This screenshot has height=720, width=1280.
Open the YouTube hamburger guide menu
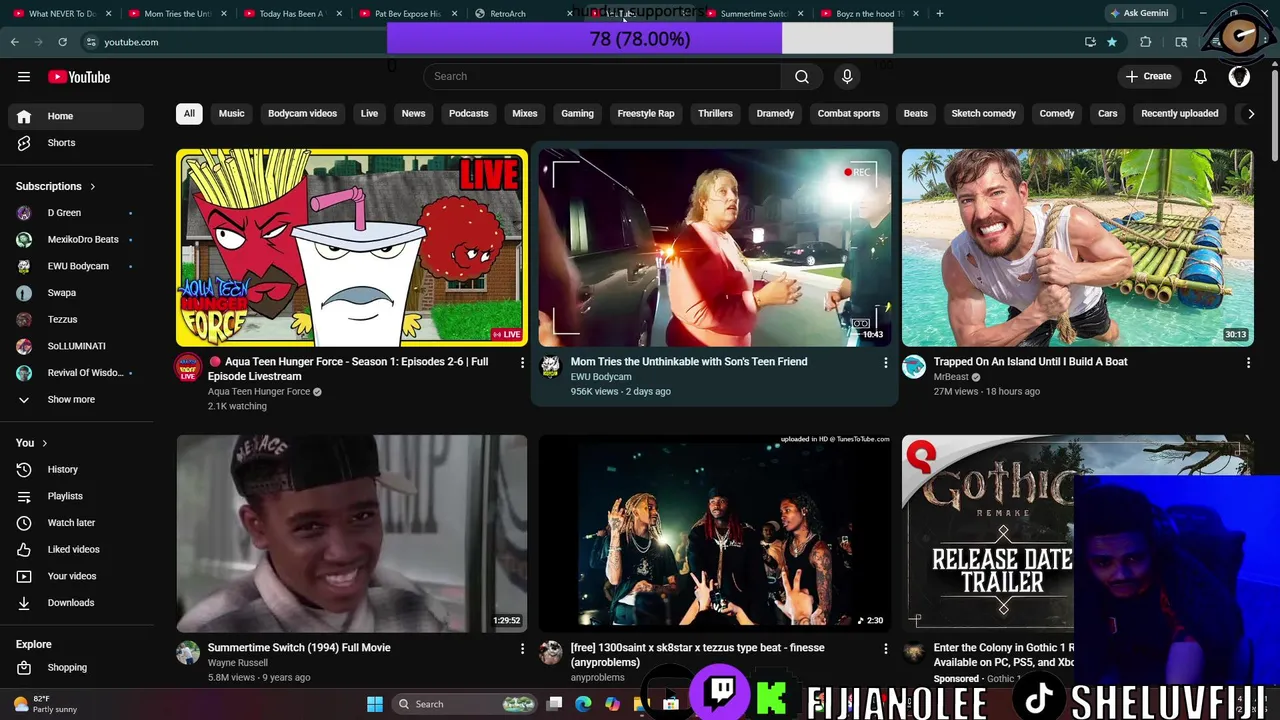[x=24, y=77]
